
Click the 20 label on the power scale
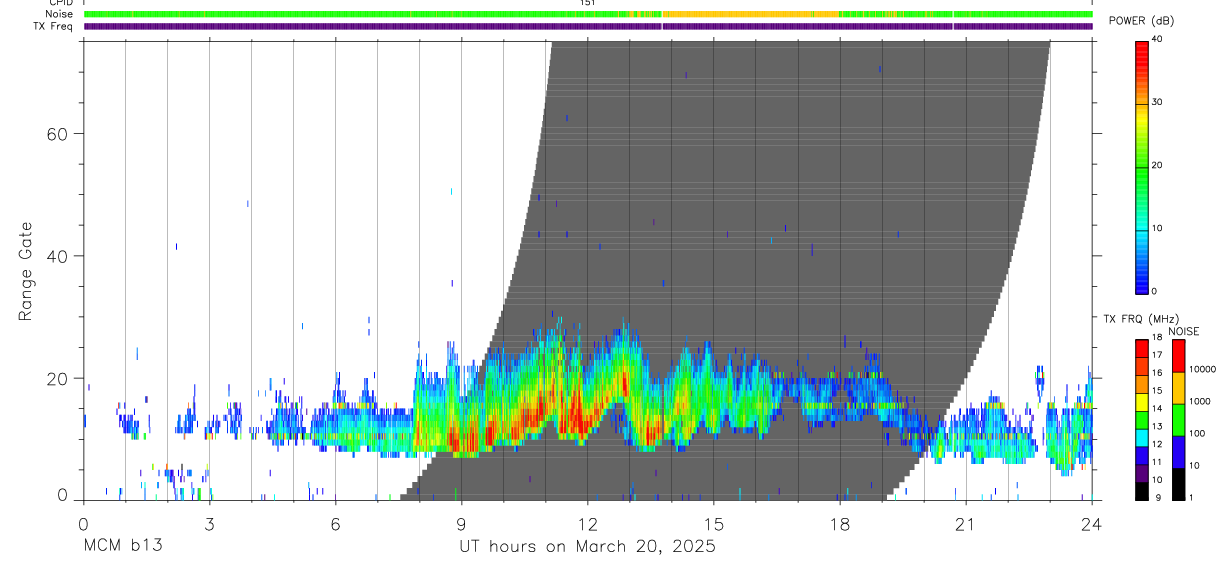1158,165
